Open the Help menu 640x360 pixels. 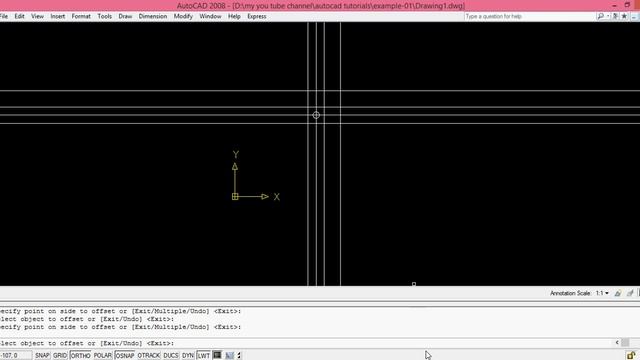(234, 16)
